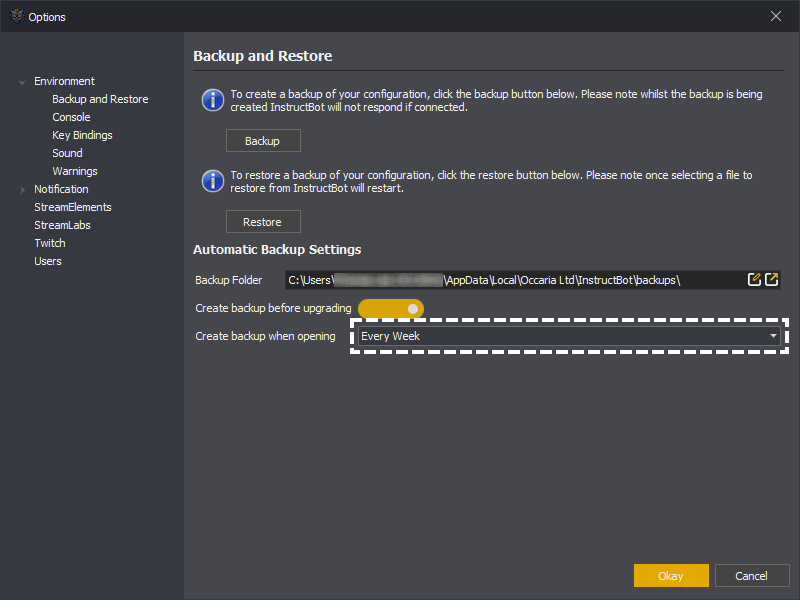Click the info icon beside backup instructions

tap(213, 100)
